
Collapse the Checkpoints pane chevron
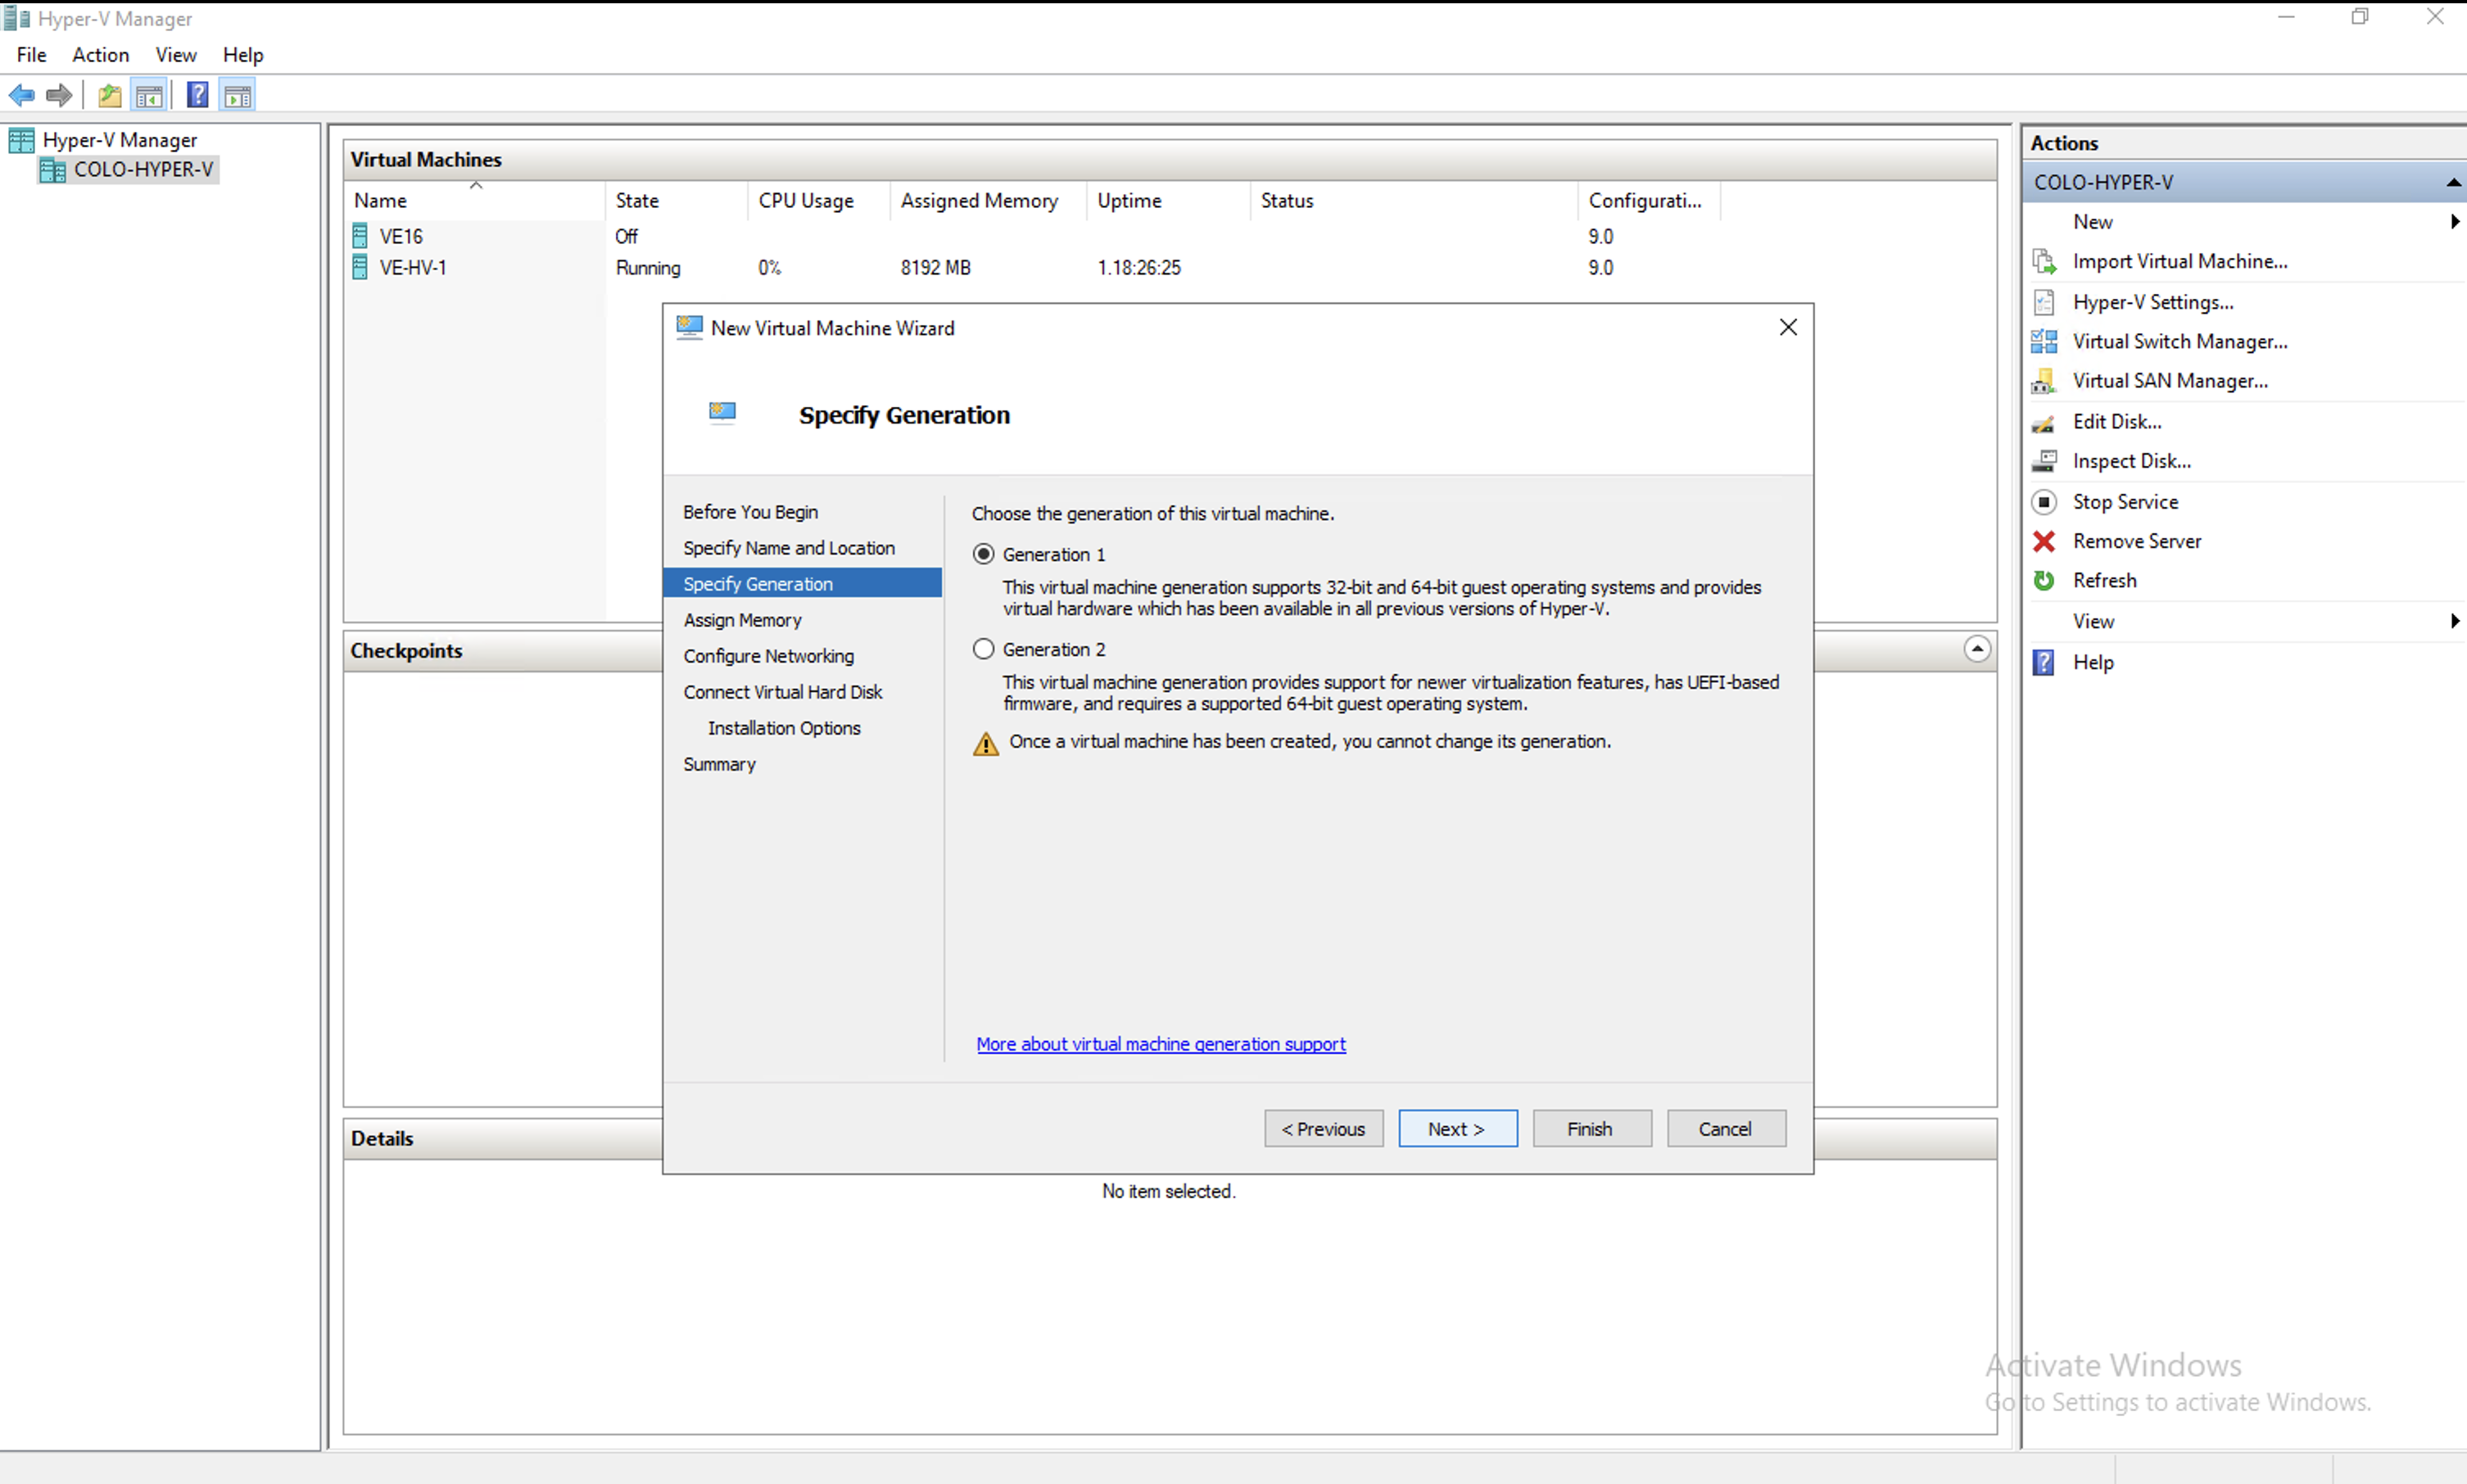pyautogui.click(x=1977, y=649)
